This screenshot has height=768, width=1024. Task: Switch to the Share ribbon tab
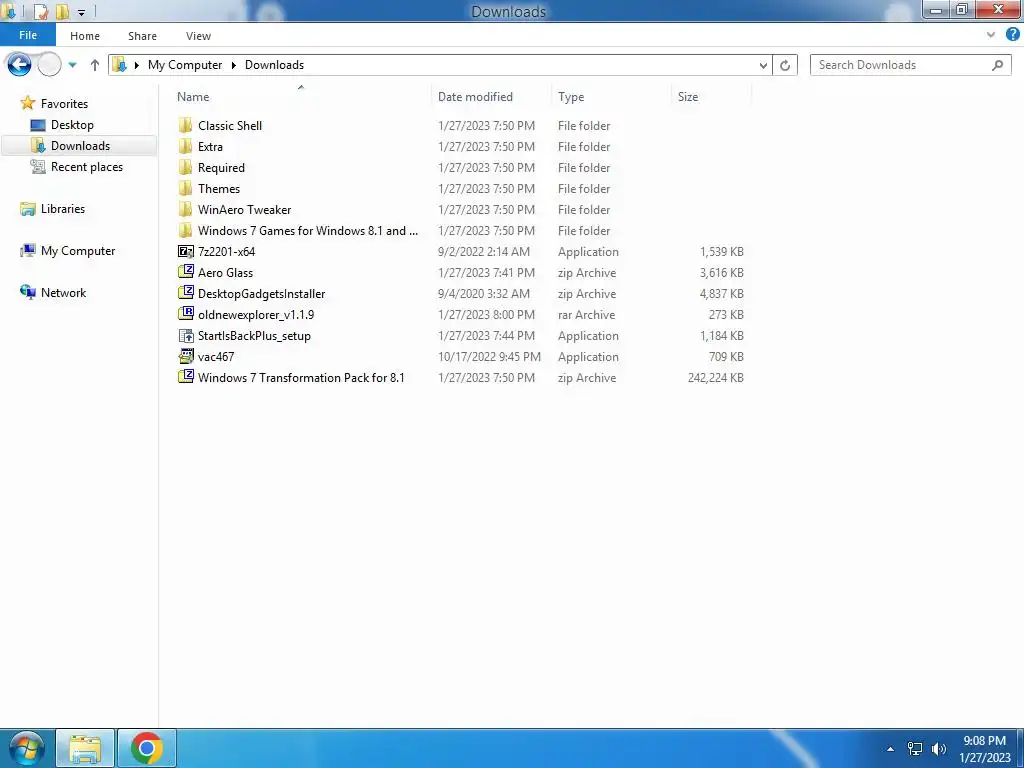[142, 36]
